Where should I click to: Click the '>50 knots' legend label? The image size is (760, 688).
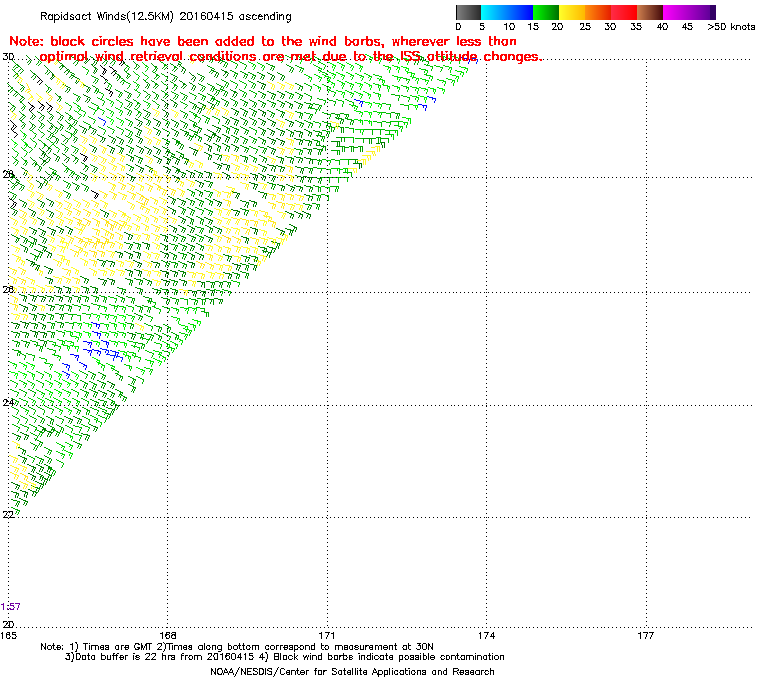click(731, 27)
